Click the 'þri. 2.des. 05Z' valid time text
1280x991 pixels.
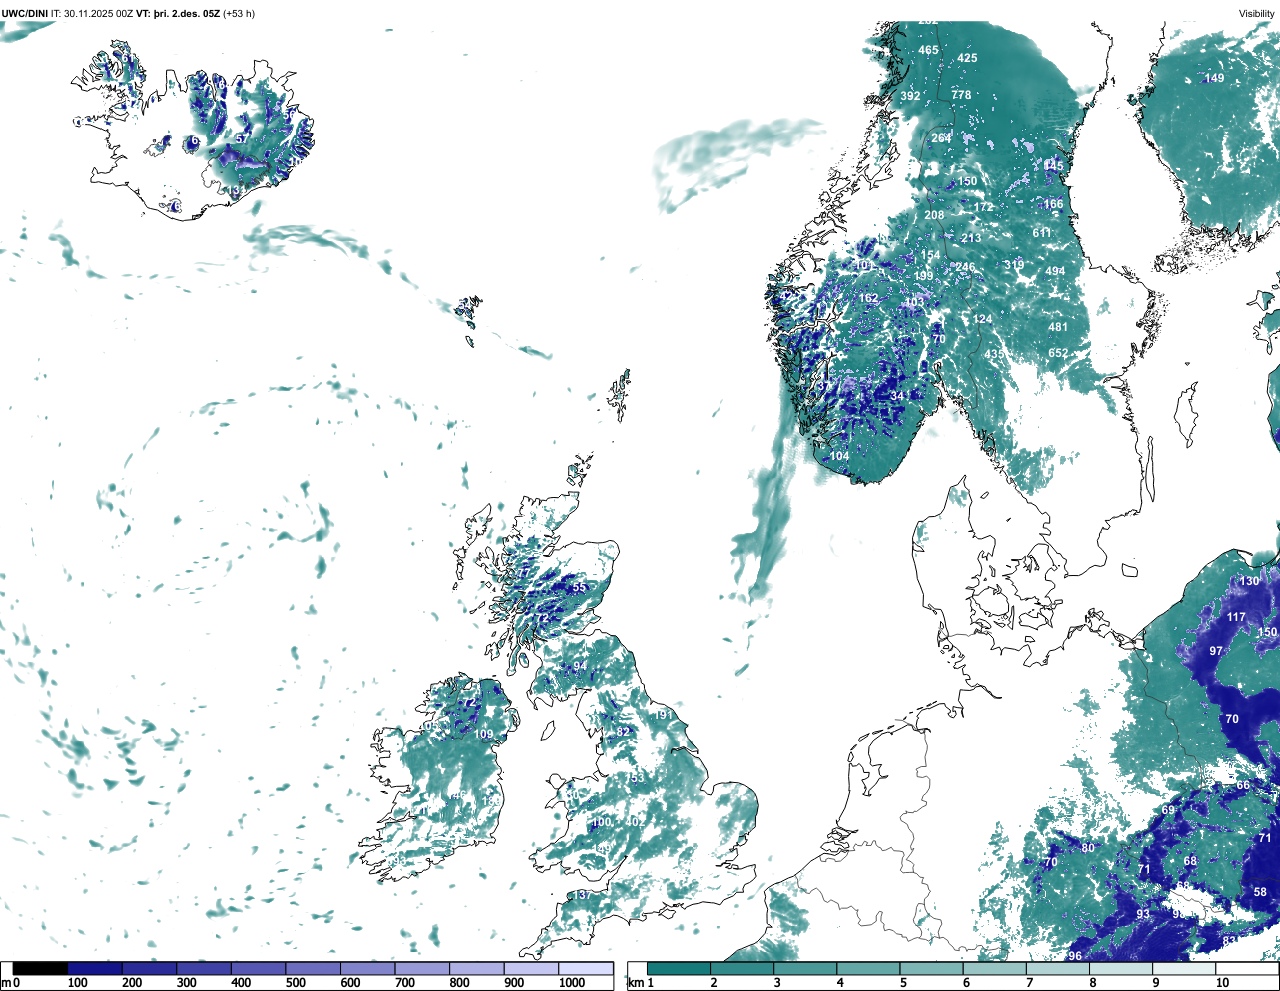(x=186, y=13)
